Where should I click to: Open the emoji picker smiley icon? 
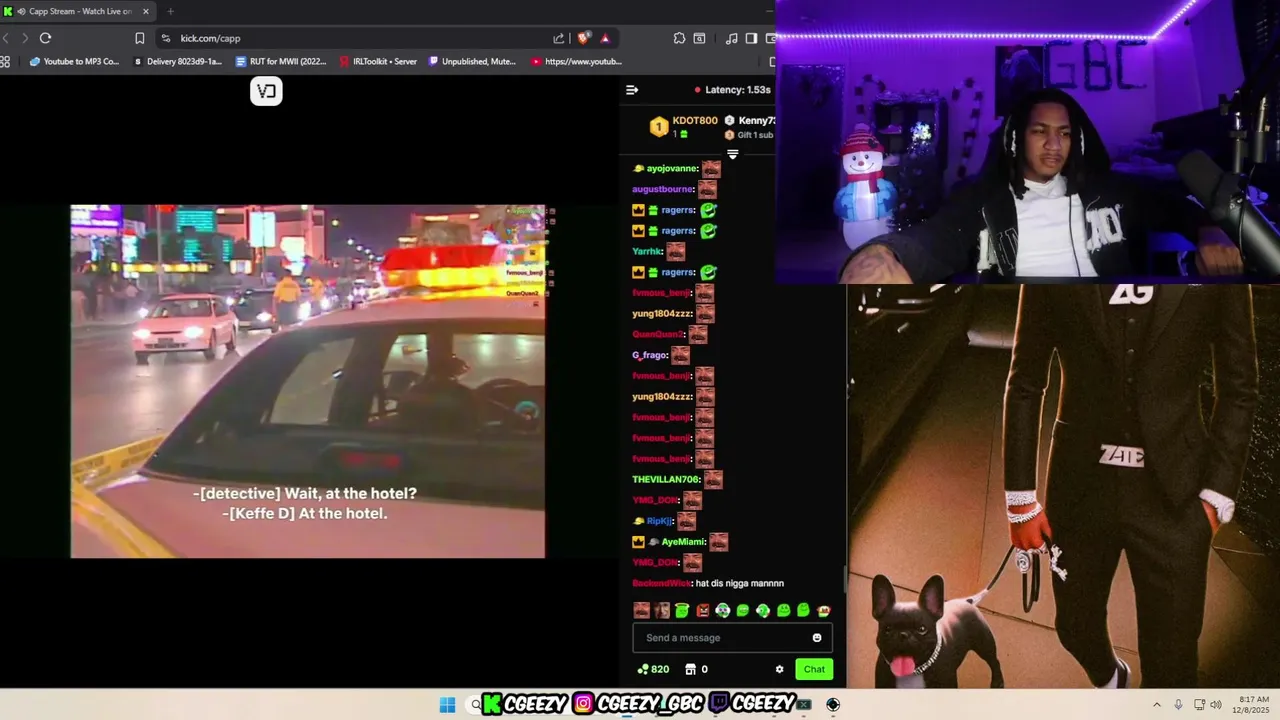(x=817, y=638)
